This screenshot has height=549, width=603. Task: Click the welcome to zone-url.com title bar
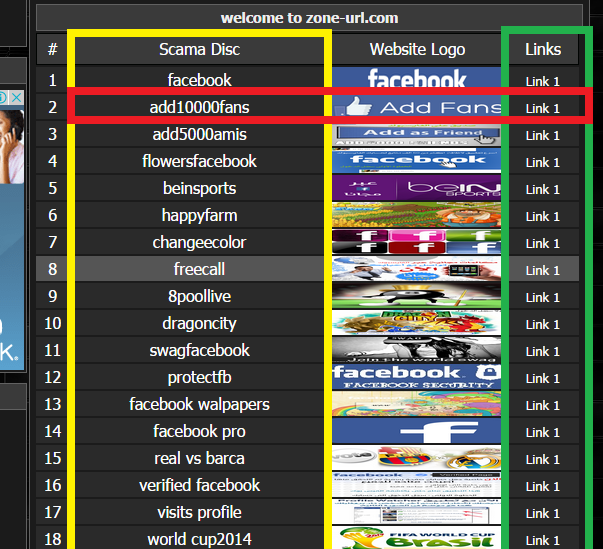[309, 18]
